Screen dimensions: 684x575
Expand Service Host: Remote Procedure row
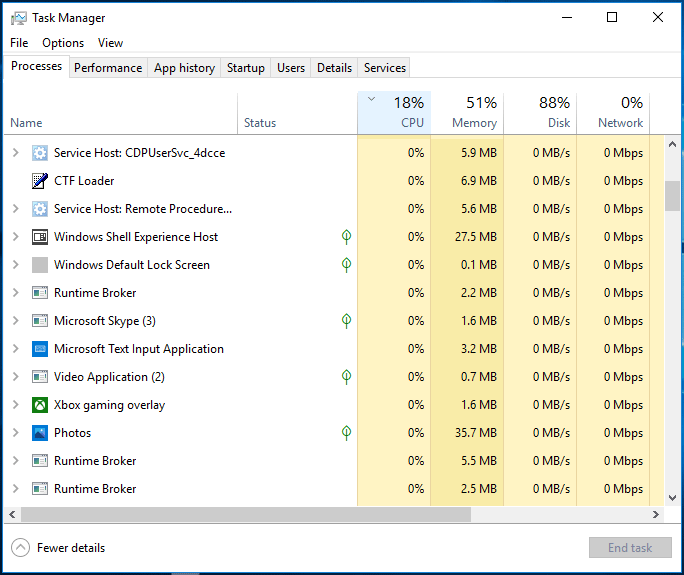click(x=16, y=209)
